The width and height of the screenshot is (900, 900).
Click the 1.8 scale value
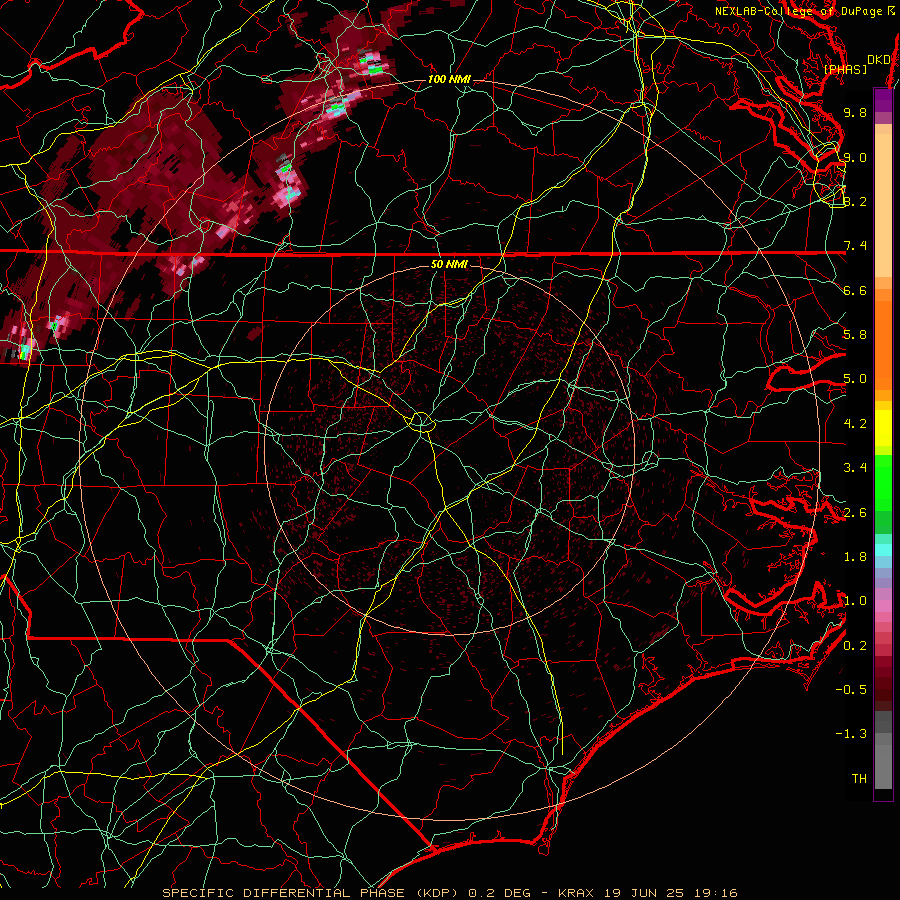coord(855,557)
